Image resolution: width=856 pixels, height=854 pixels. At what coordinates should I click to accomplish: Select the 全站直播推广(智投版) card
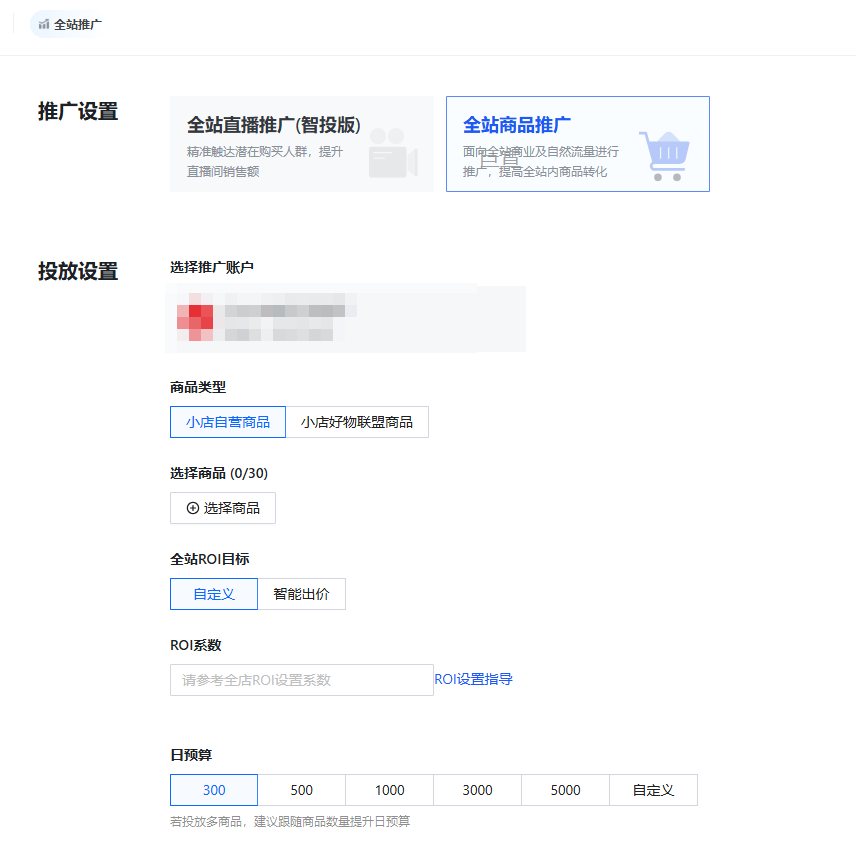(x=302, y=144)
